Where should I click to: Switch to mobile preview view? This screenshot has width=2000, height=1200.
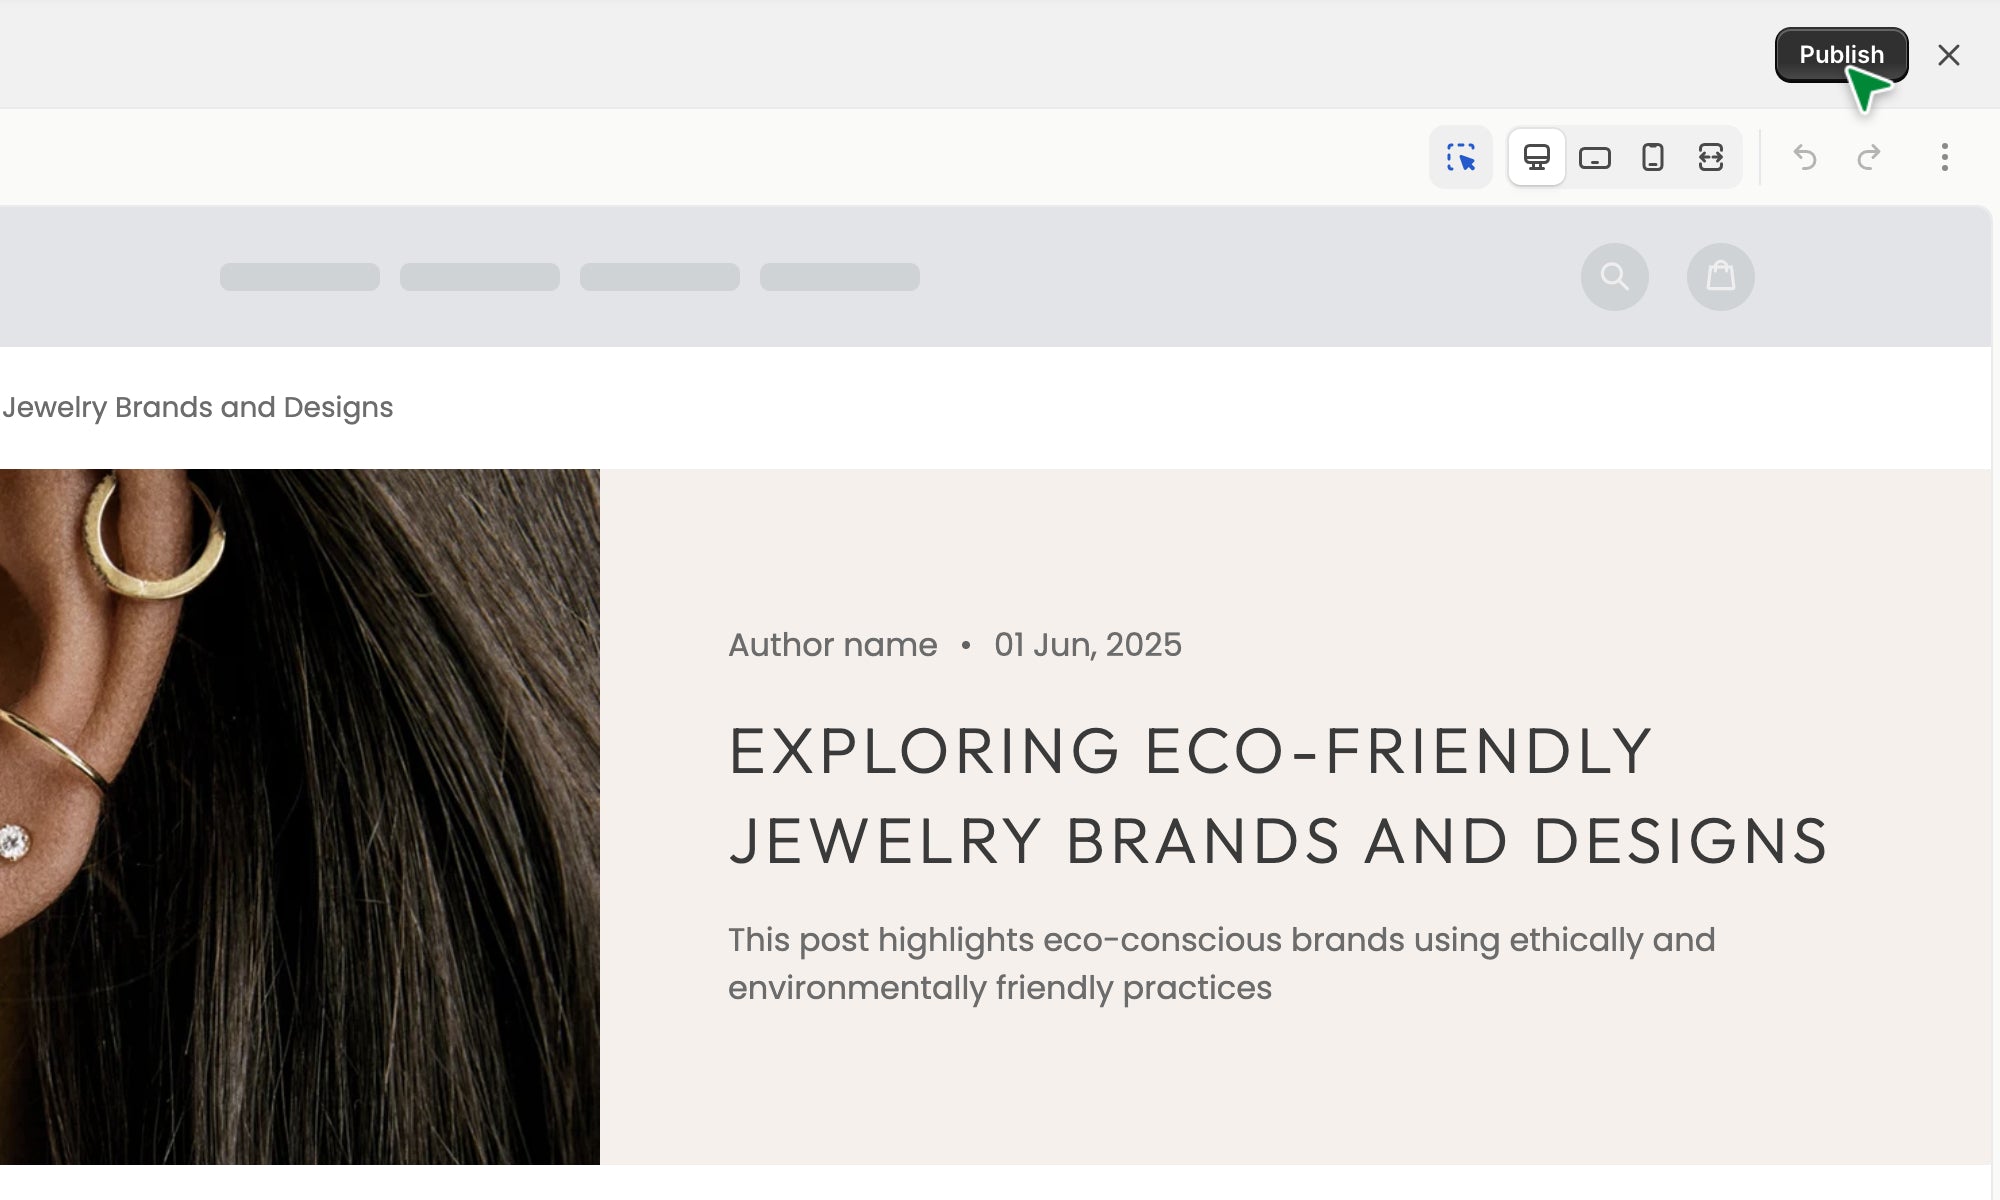1652,158
